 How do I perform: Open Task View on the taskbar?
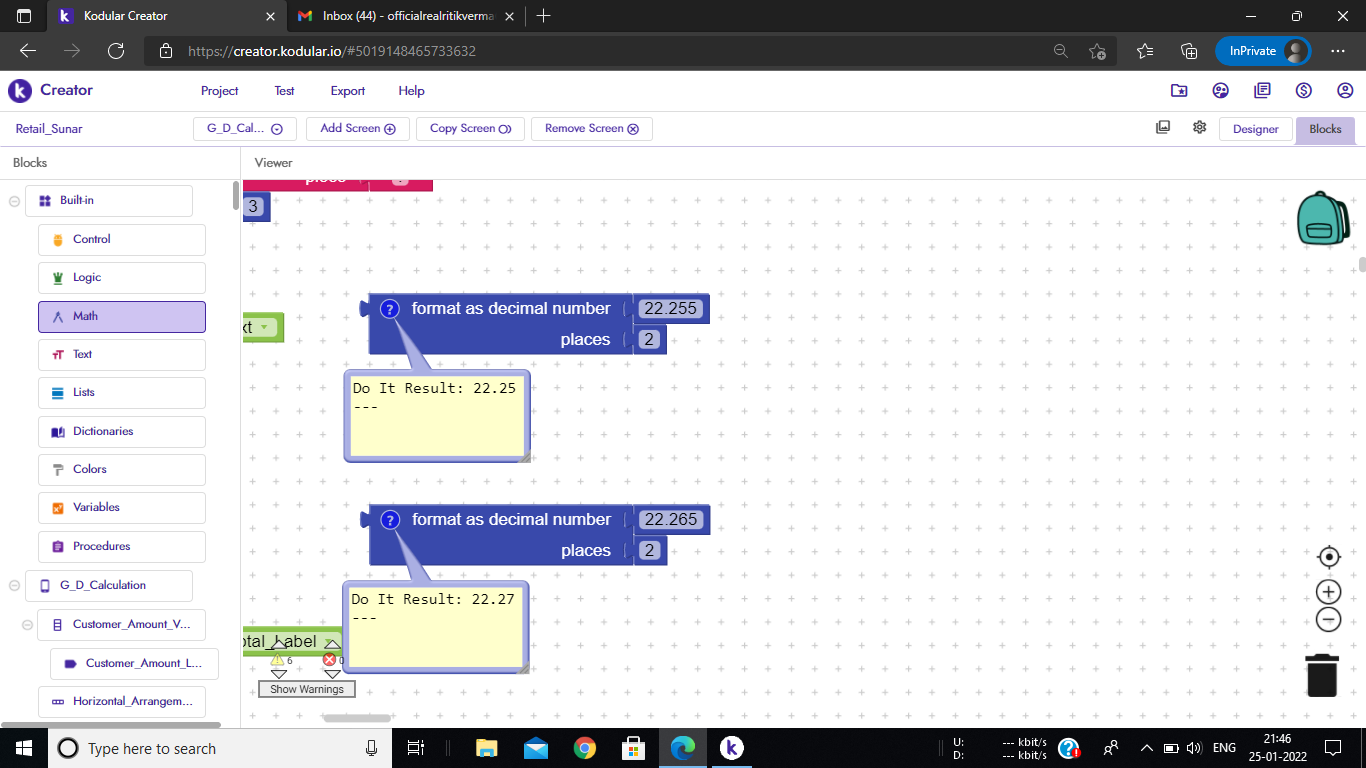pyautogui.click(x=417, y=748)
